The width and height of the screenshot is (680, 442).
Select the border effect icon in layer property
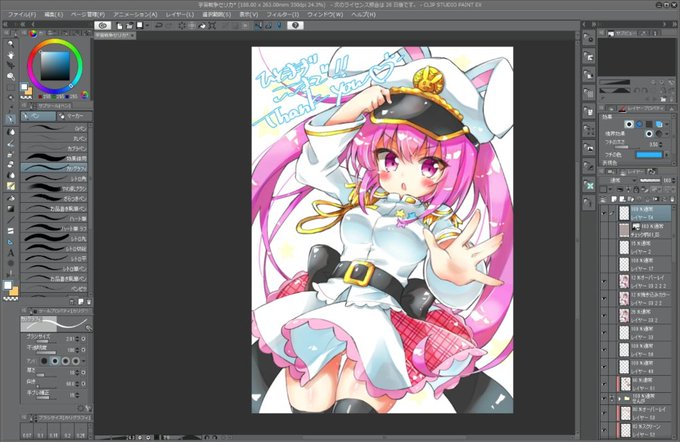(x=628, y=124)
